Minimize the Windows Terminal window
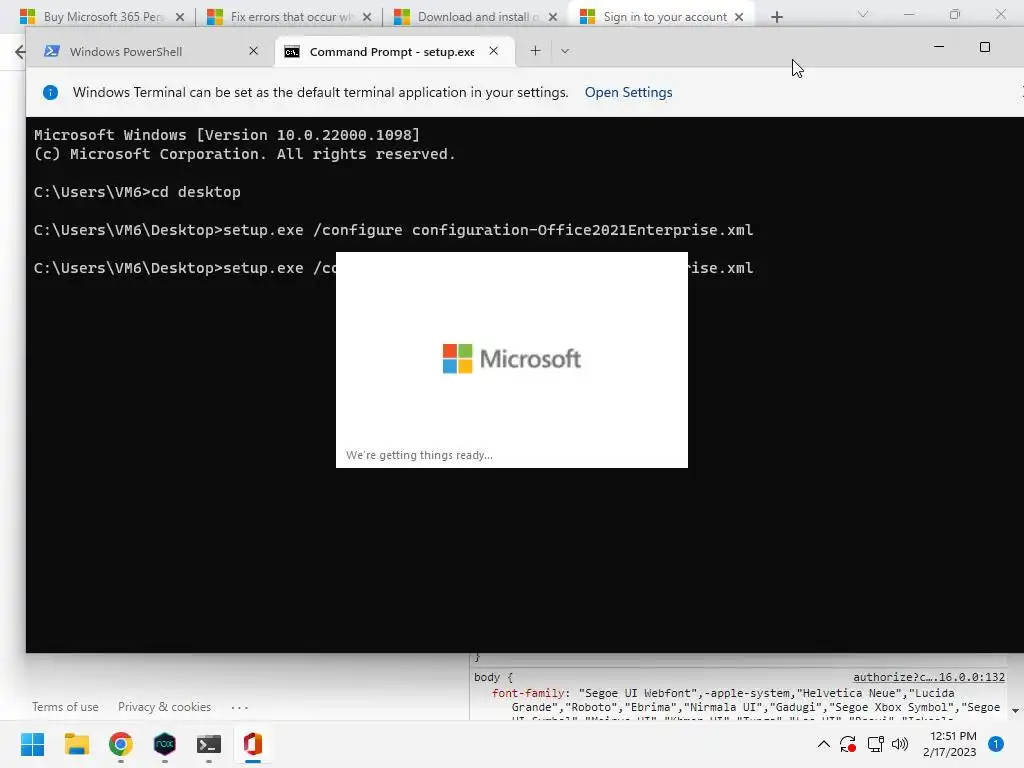Viewport: 1024px width, 768px height. pos(939,47)
